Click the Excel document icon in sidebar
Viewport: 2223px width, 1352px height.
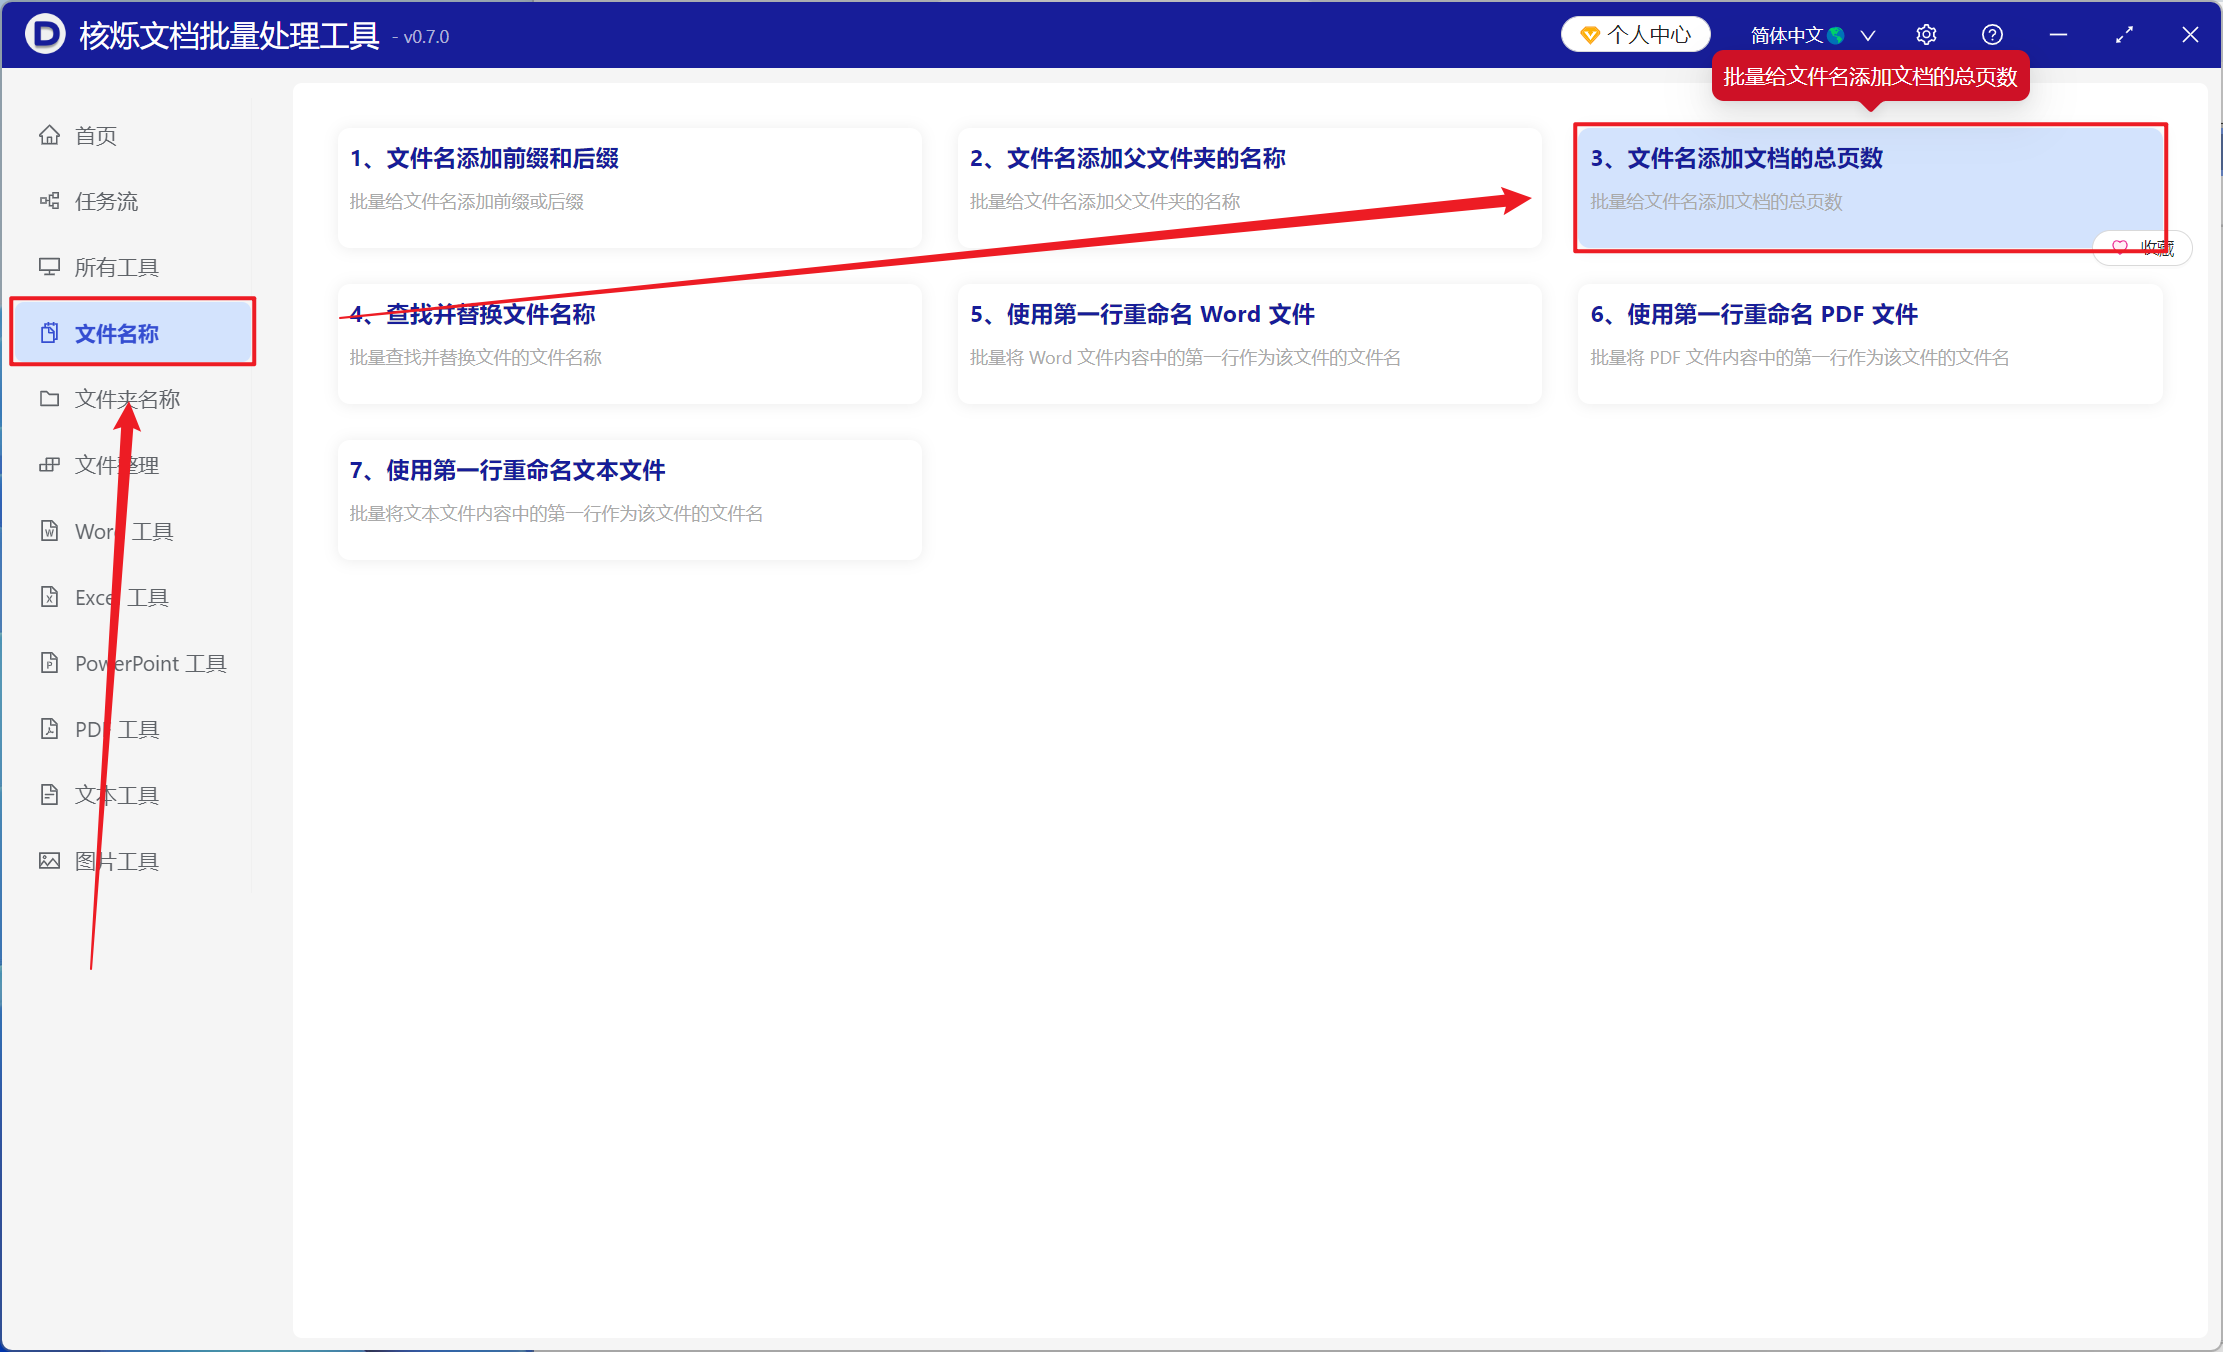pos(49,597)
